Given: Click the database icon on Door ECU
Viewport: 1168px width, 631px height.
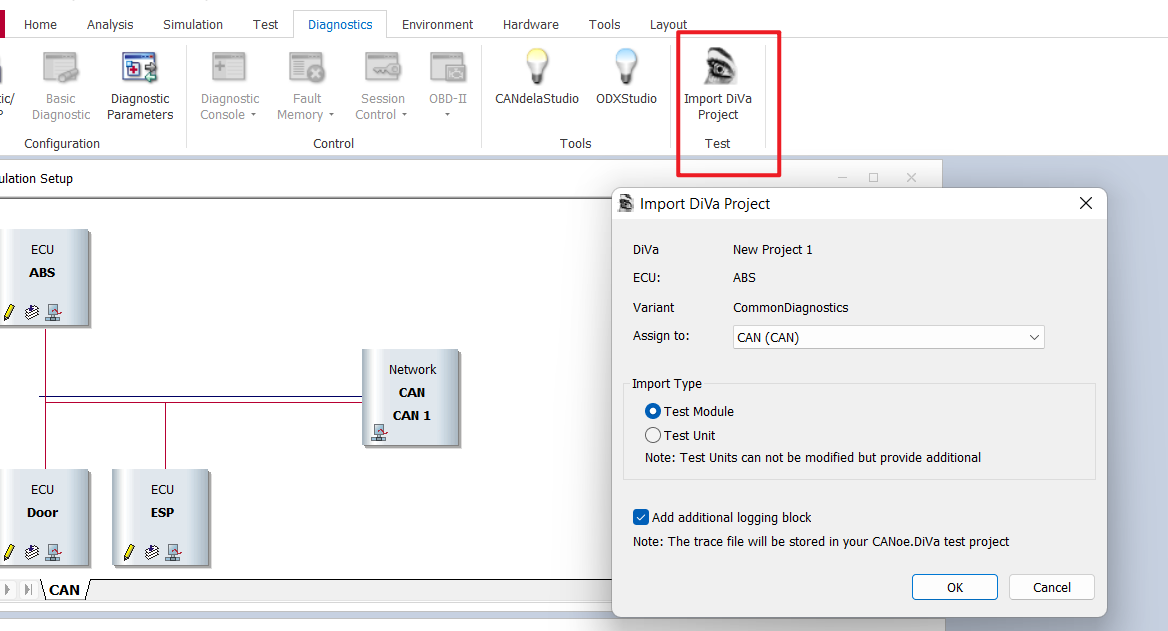Looking at the screenshot, I should click(x=31, y=552).
